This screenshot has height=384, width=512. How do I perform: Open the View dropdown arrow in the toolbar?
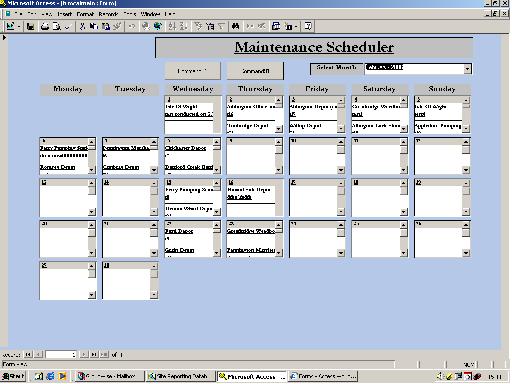(x=19, y=26)
